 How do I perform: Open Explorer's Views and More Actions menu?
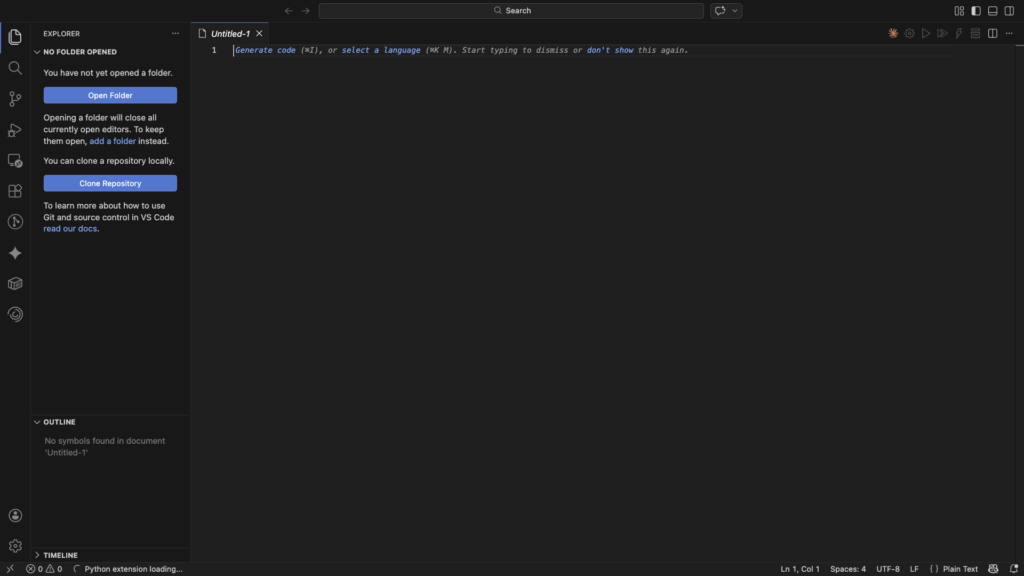[x=176, y=33]
